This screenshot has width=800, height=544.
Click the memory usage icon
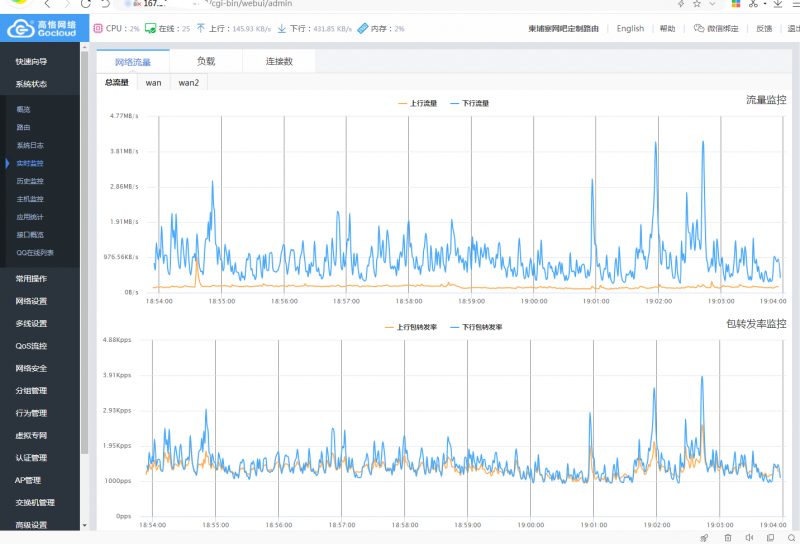[363, 29]
